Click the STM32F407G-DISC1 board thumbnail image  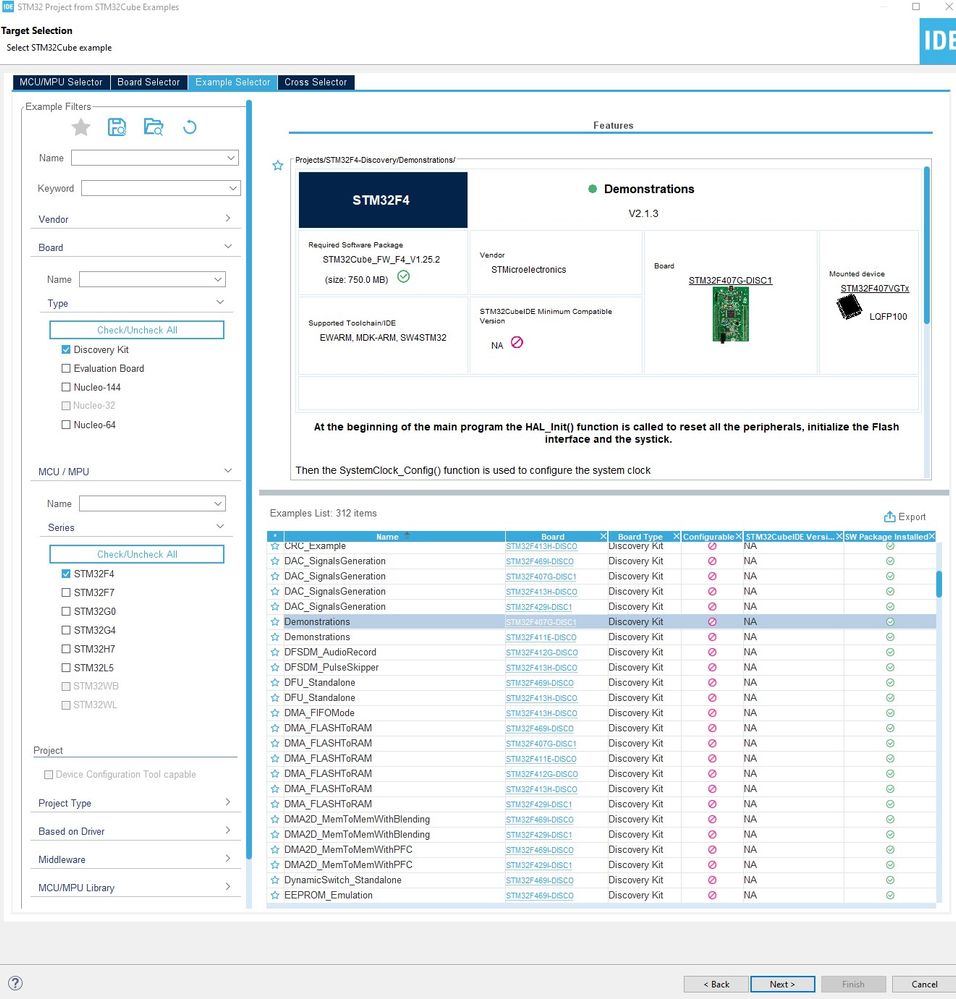tap(731, 314)
